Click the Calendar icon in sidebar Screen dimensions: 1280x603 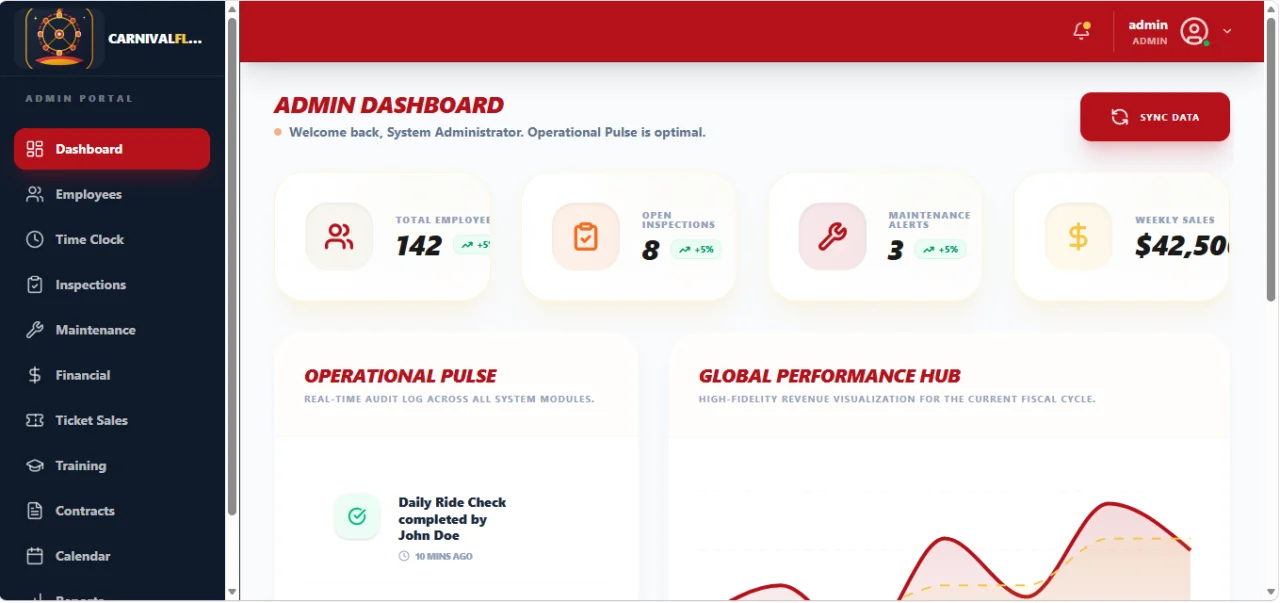click(35, 556)
